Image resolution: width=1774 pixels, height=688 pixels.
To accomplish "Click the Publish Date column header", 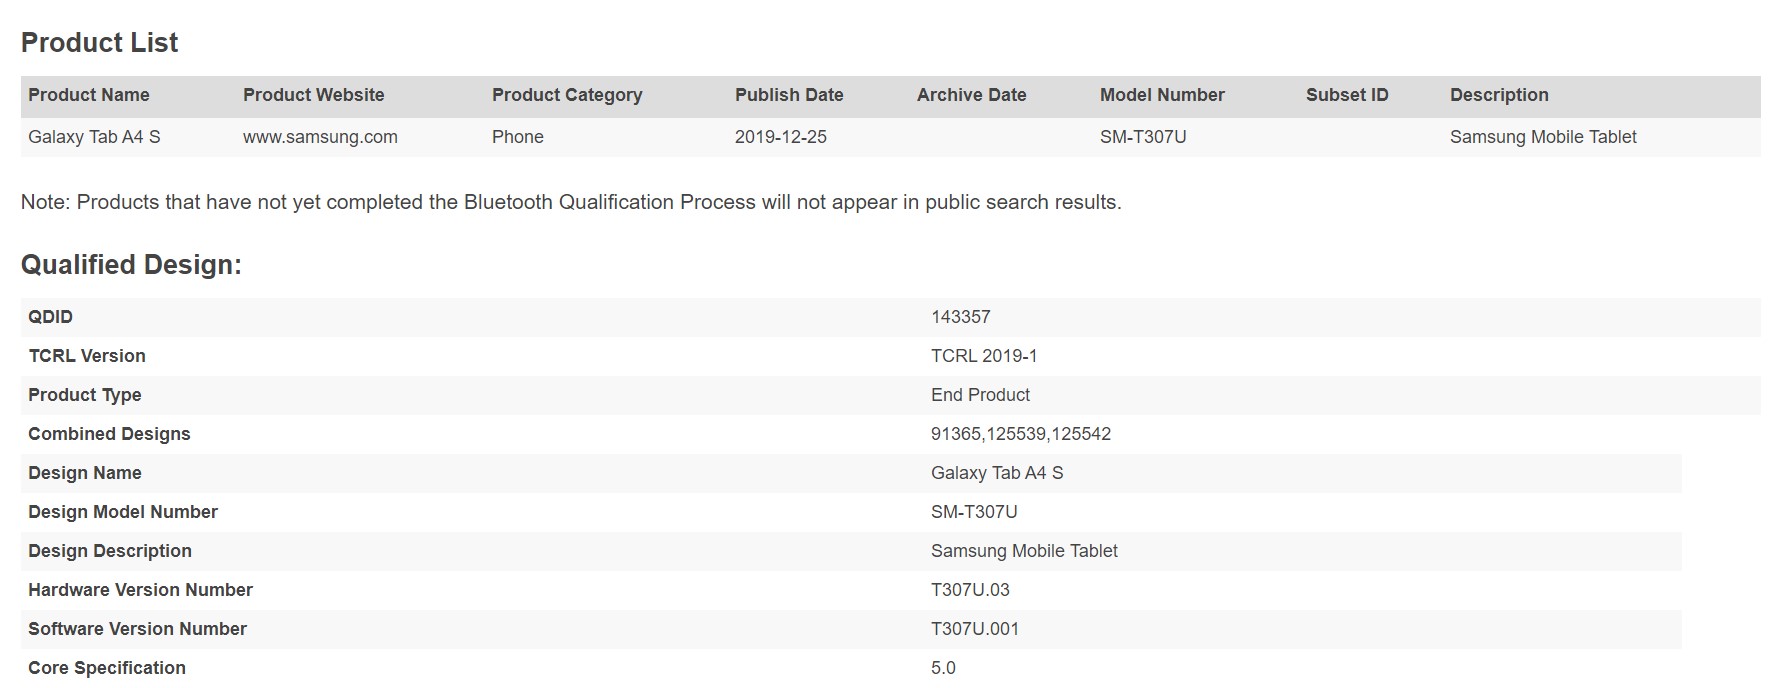I will pos(789,95).
